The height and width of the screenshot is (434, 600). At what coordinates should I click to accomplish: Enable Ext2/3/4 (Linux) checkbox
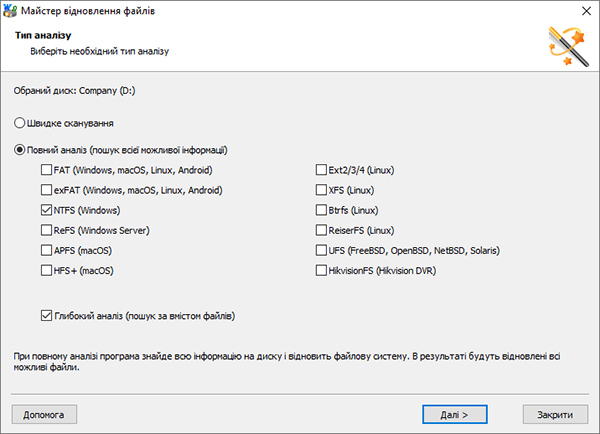[321, 170]
